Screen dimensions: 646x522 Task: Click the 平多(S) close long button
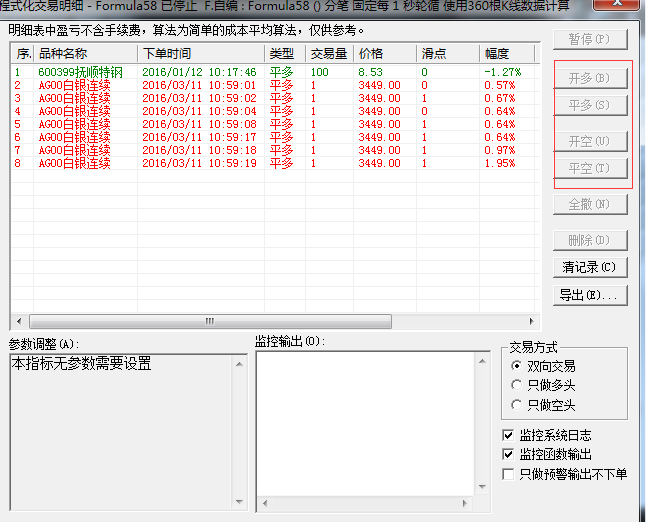pos(590,105)
